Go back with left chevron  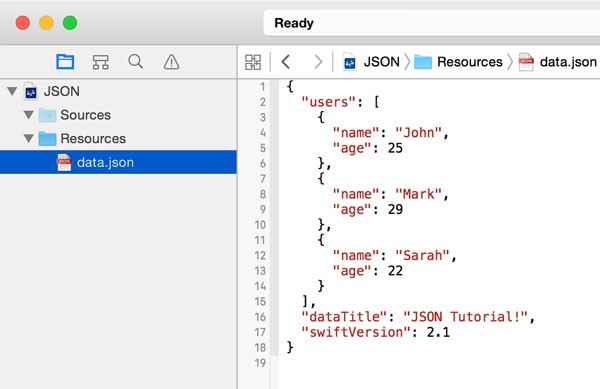[x=286, y=62]
